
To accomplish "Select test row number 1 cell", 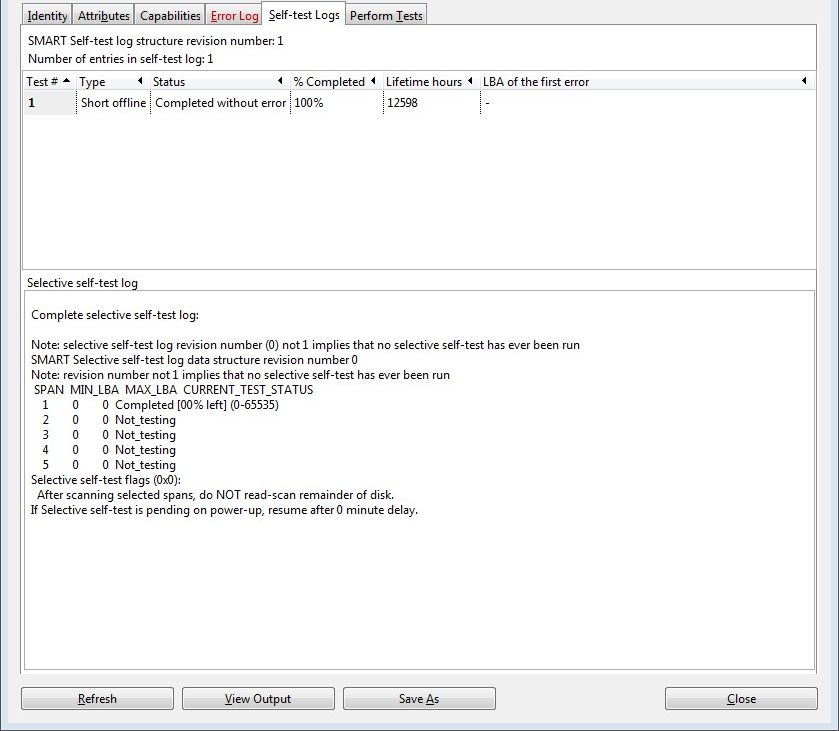I will [50, 103].
